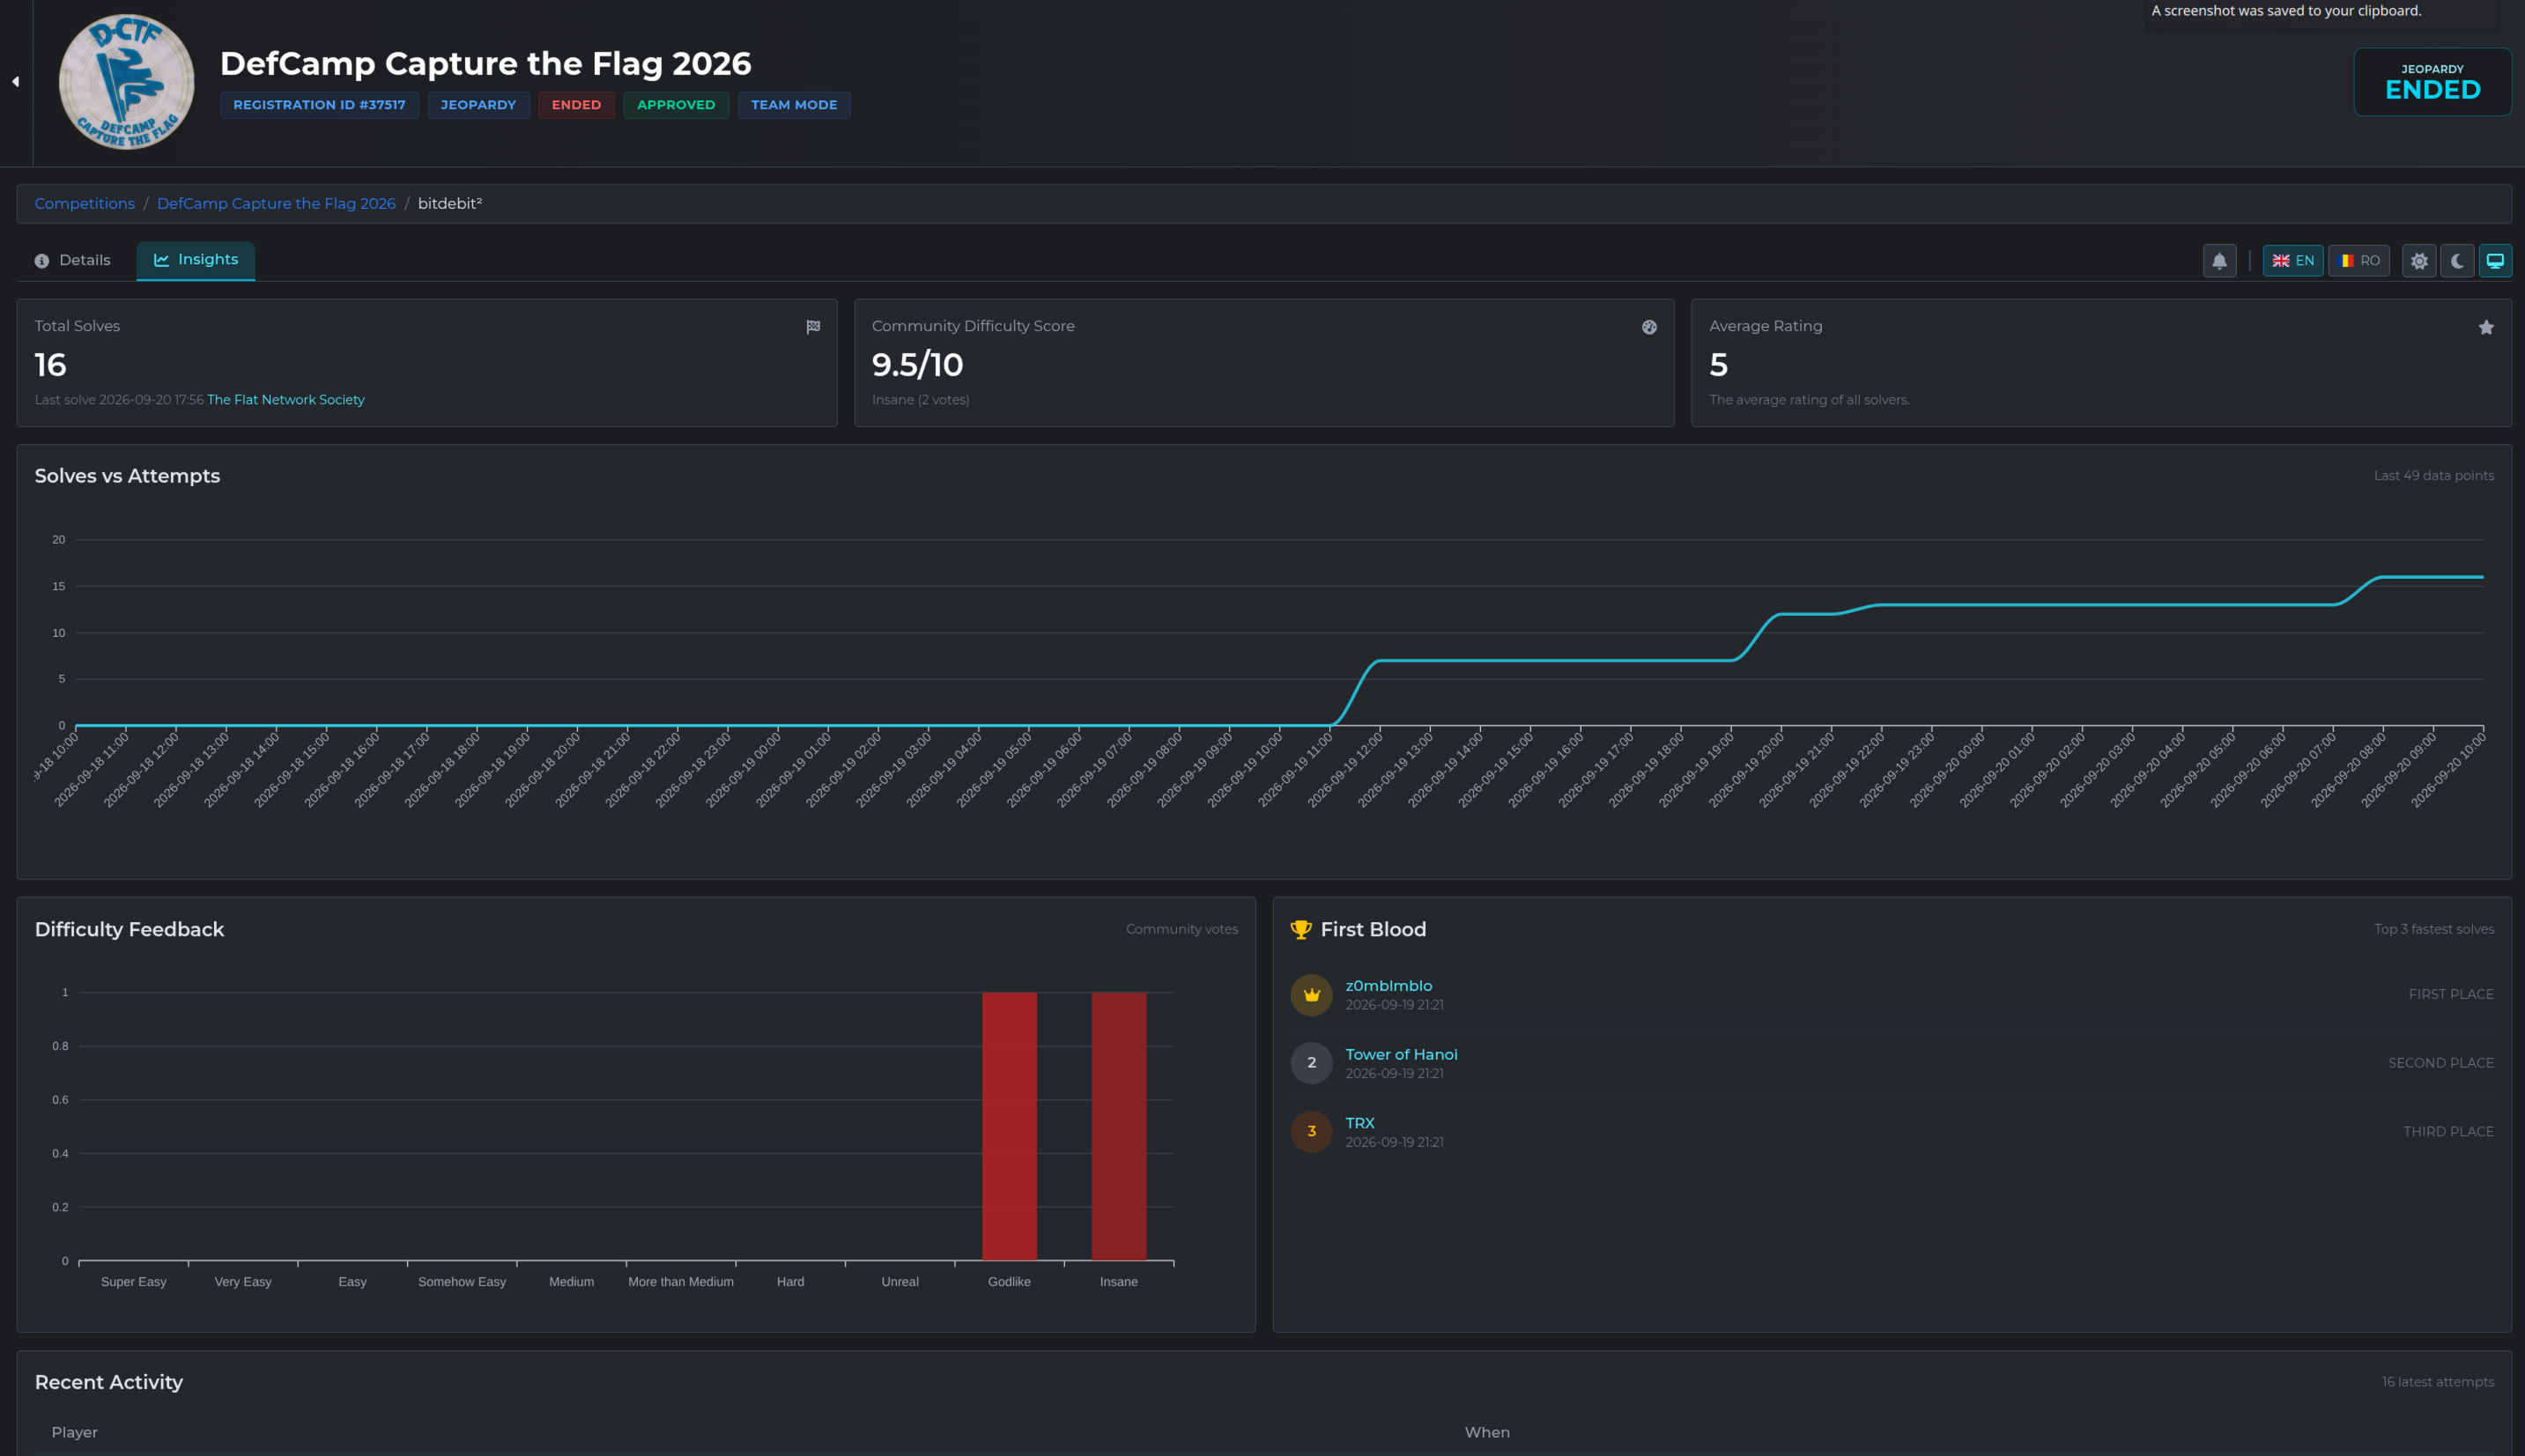Image resolution: width=2525 pixels, height=1456 pixels.
Task: Click the red ENDED status badge
Action: (x=576, y=105)
